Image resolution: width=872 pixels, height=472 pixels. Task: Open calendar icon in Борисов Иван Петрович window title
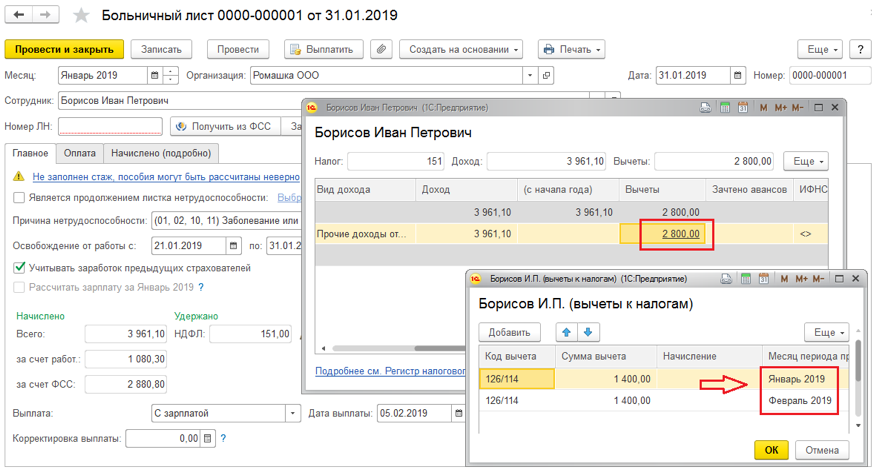point(742,108)
